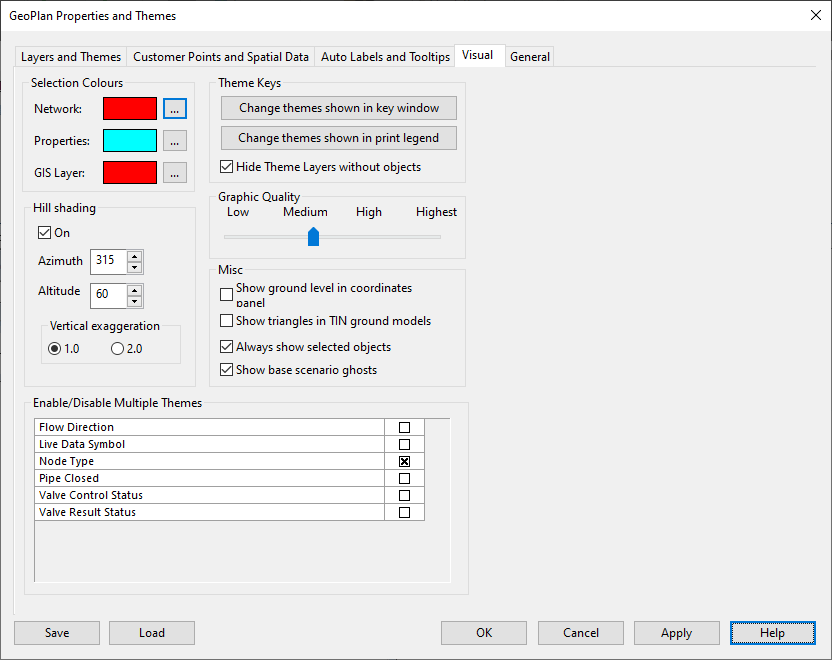The height and width of the screenshot is (660, 832).
Task: Click the Apply button
Action: (677, 633)
